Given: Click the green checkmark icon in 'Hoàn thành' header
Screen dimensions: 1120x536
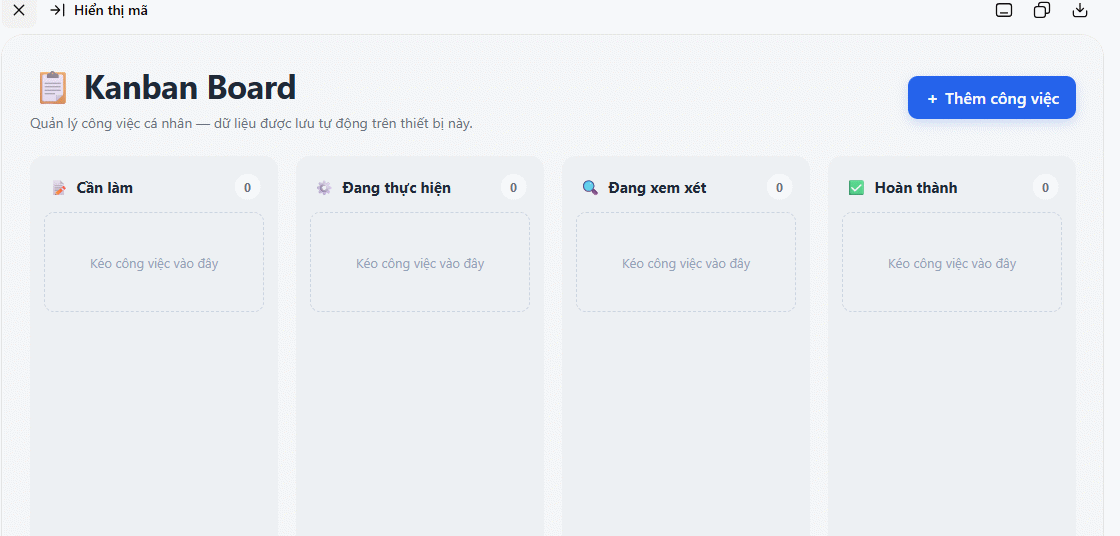Looking at the screenshot, I should point(856,188).
